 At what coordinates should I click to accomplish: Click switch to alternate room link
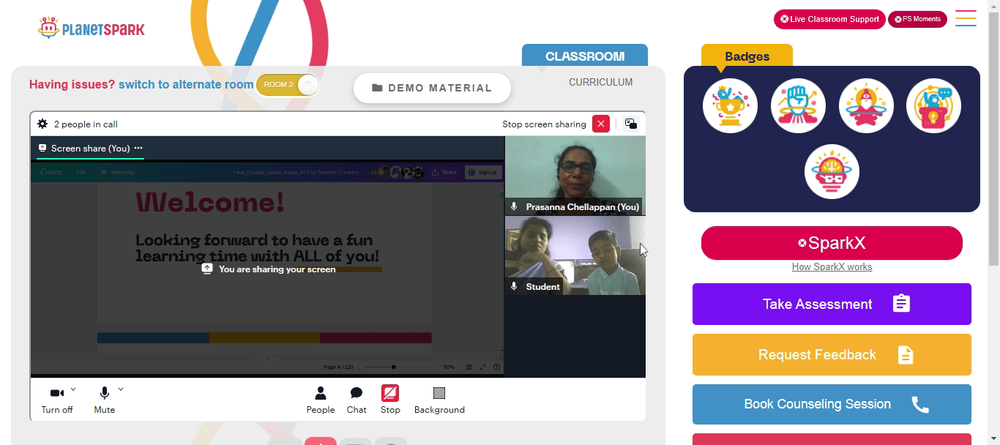pos(186,84)
